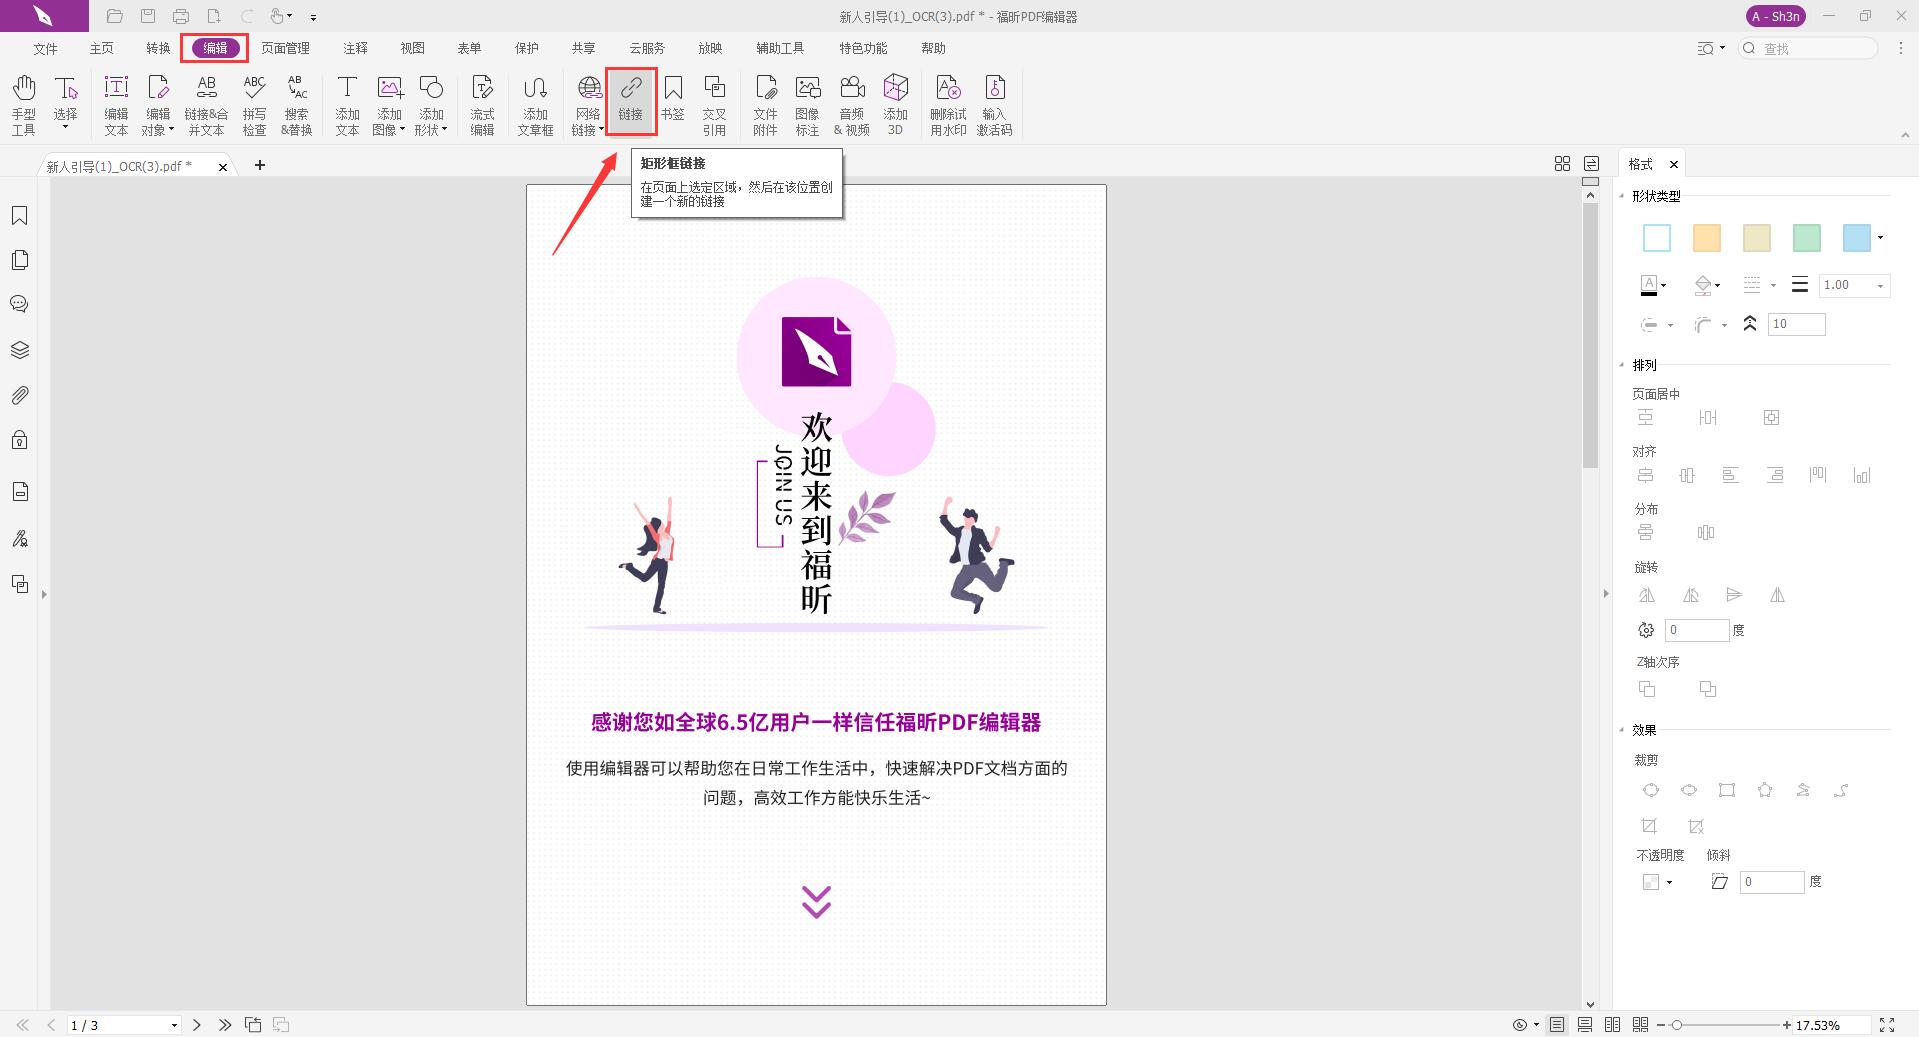Click the 添加3D tool
Image resolution: width=1919 pixels, height=1037 pixels.
point(895,103)
